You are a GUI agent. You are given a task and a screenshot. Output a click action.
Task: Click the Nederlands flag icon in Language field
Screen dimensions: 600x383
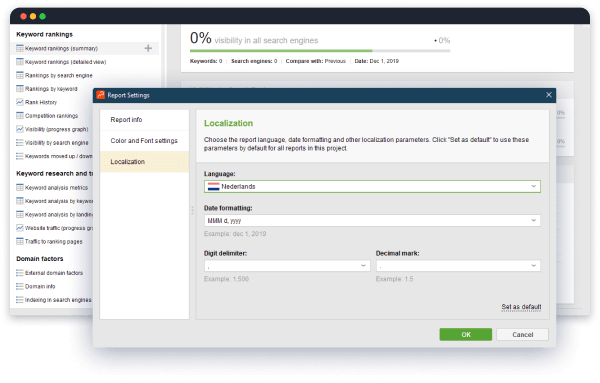(213, 186)
